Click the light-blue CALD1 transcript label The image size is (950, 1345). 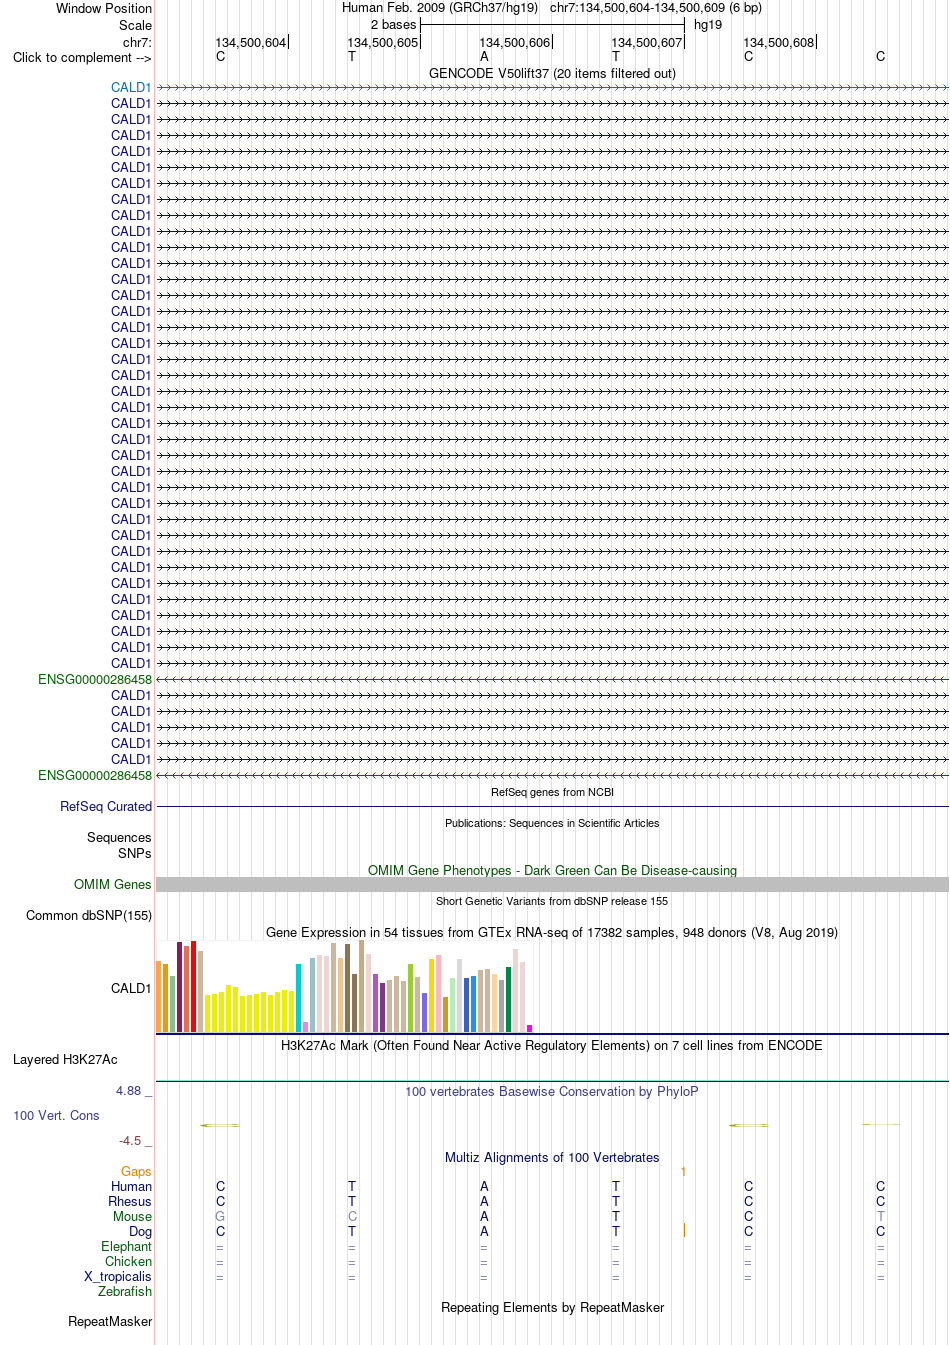coord(131,88)
